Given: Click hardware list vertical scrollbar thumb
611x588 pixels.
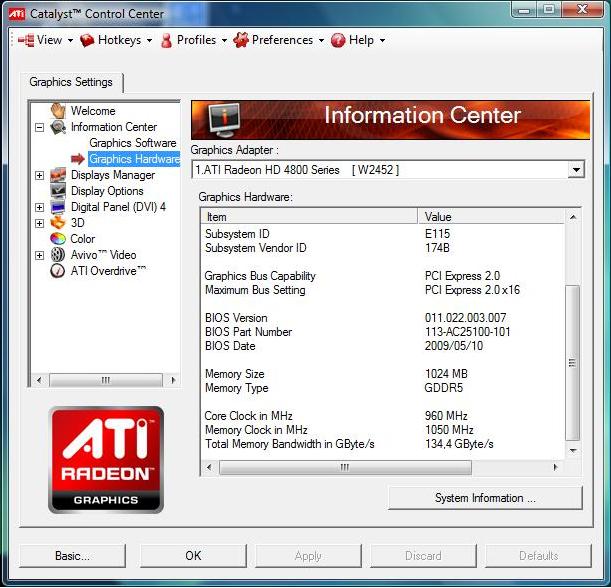Looking at the screenshot, I should tap(572, 363).
